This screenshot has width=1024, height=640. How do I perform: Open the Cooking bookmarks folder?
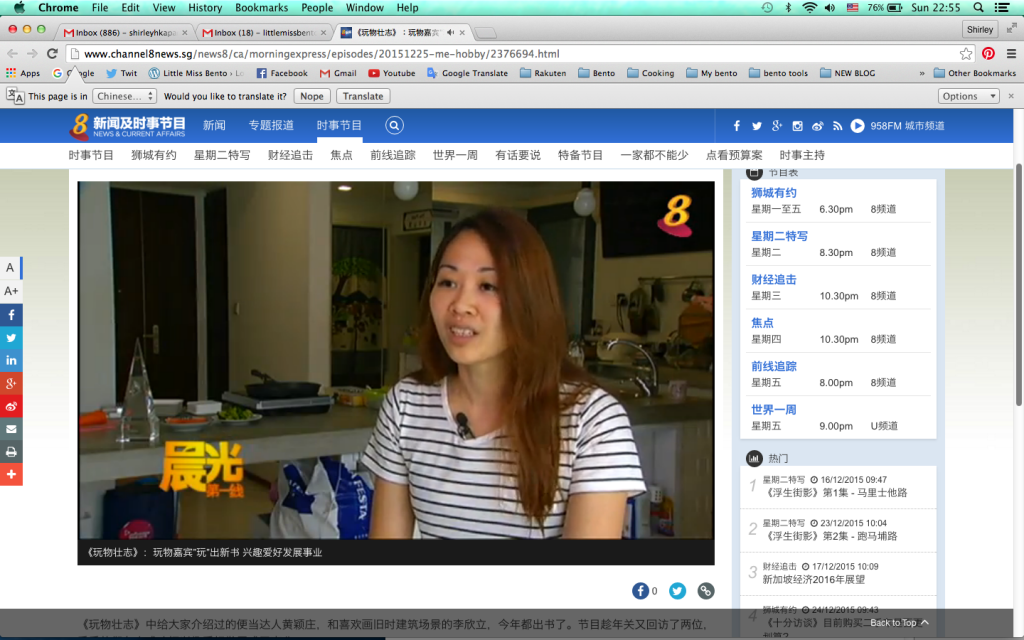pos(650,73)
